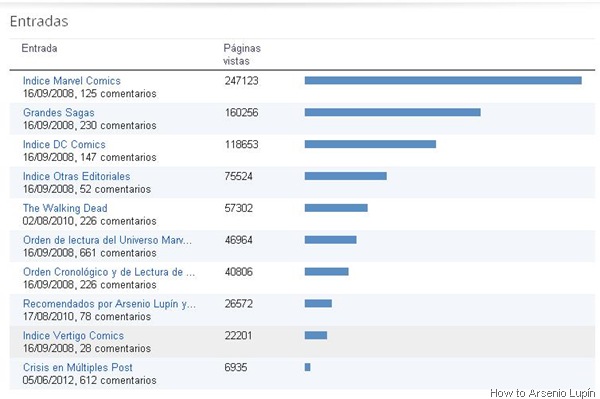Open The Walking Dead post

[x=65, y=208]
